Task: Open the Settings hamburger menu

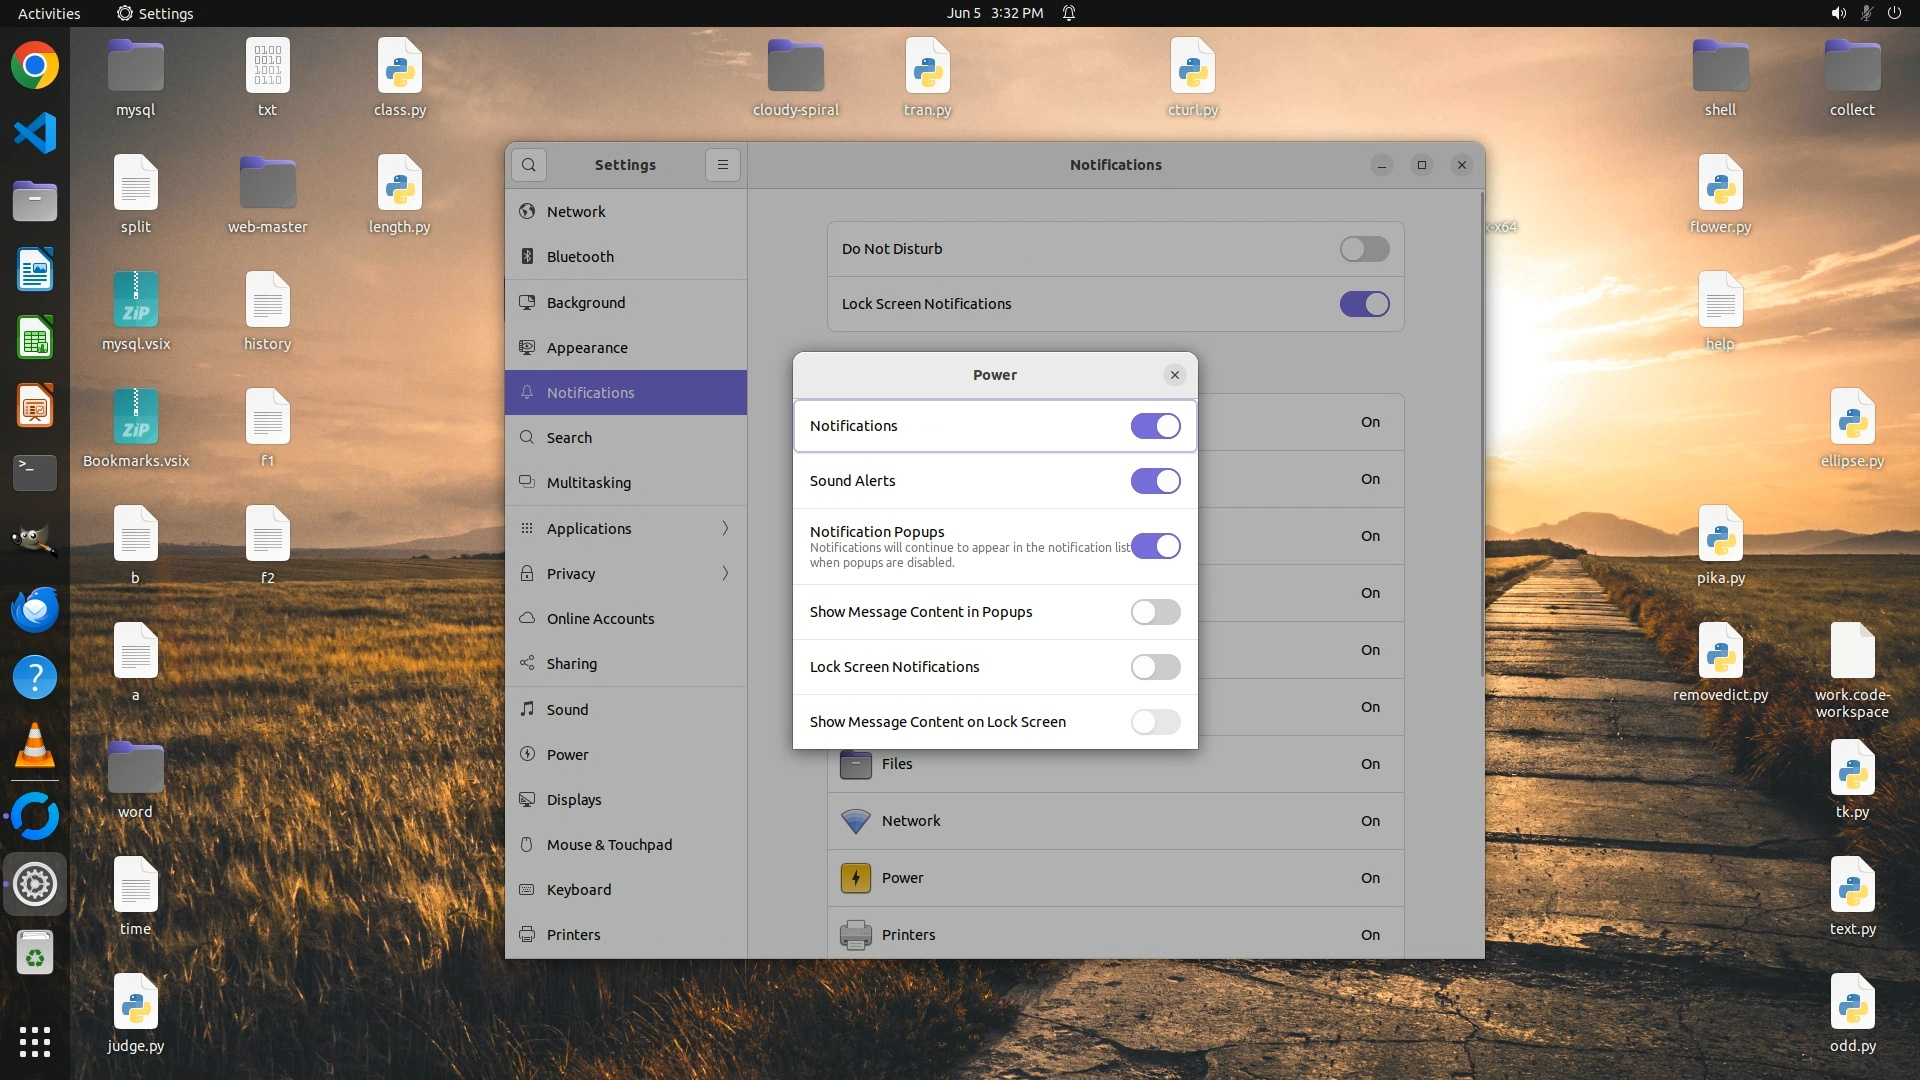Action: [723, 165]
